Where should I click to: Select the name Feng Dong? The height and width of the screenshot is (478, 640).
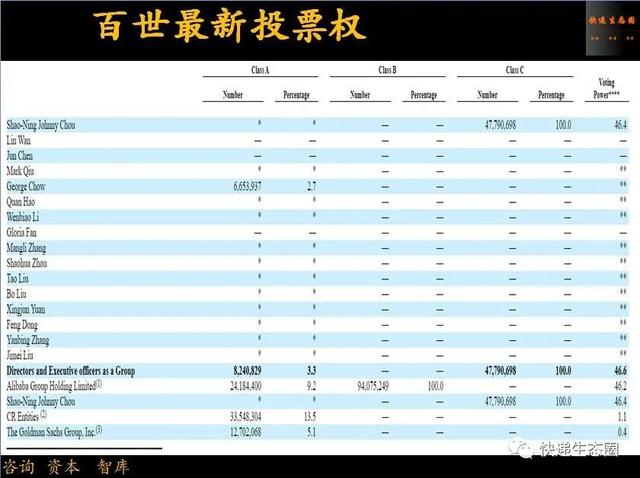22,325
